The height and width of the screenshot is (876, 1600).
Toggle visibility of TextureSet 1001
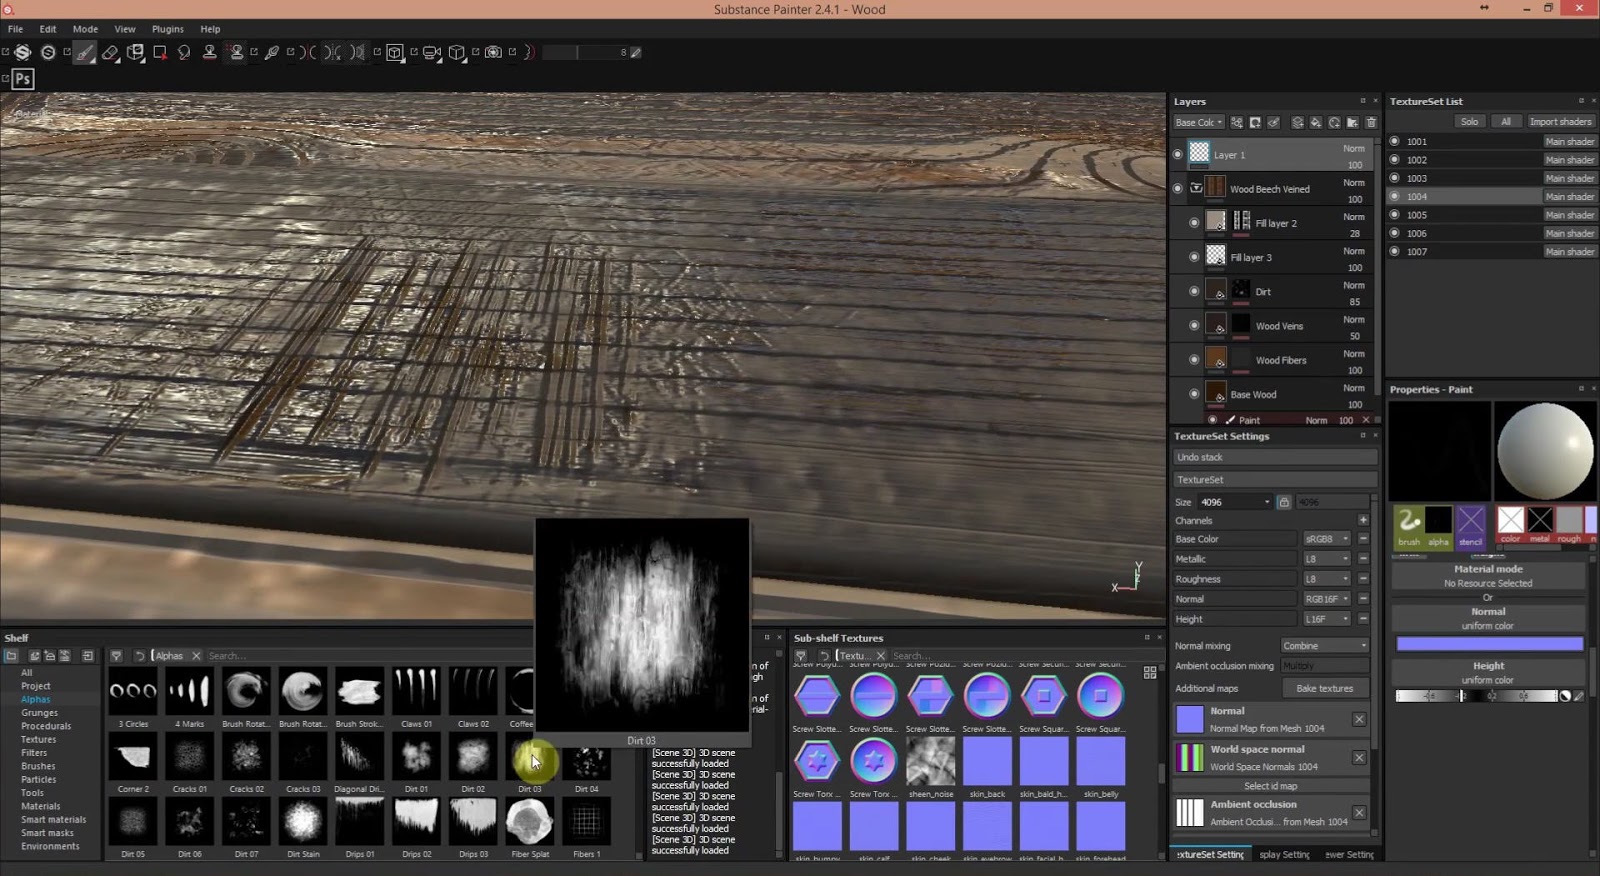pyautogui.click(x=1395, y=141)
